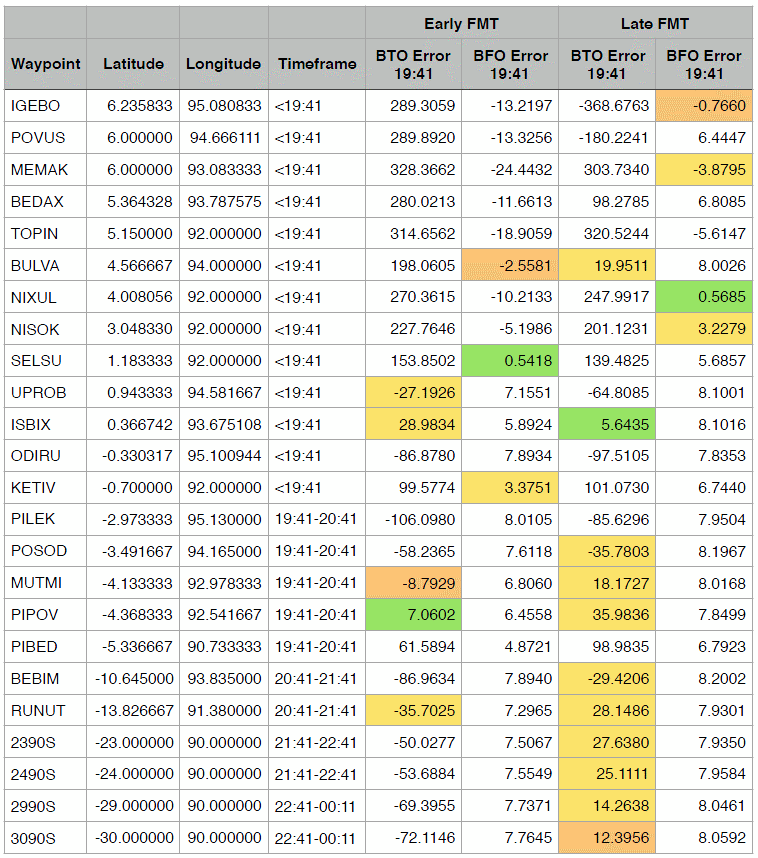Select the MEMAK waypoint cell
This screenshot has height=858, width=758.
pos(45,170)
